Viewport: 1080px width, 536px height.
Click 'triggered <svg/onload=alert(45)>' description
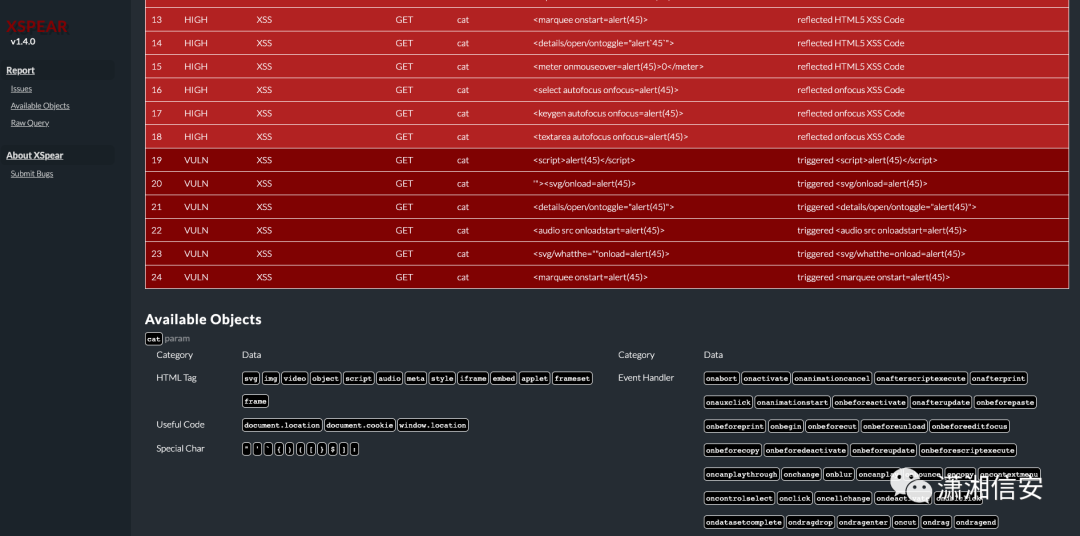862,183
